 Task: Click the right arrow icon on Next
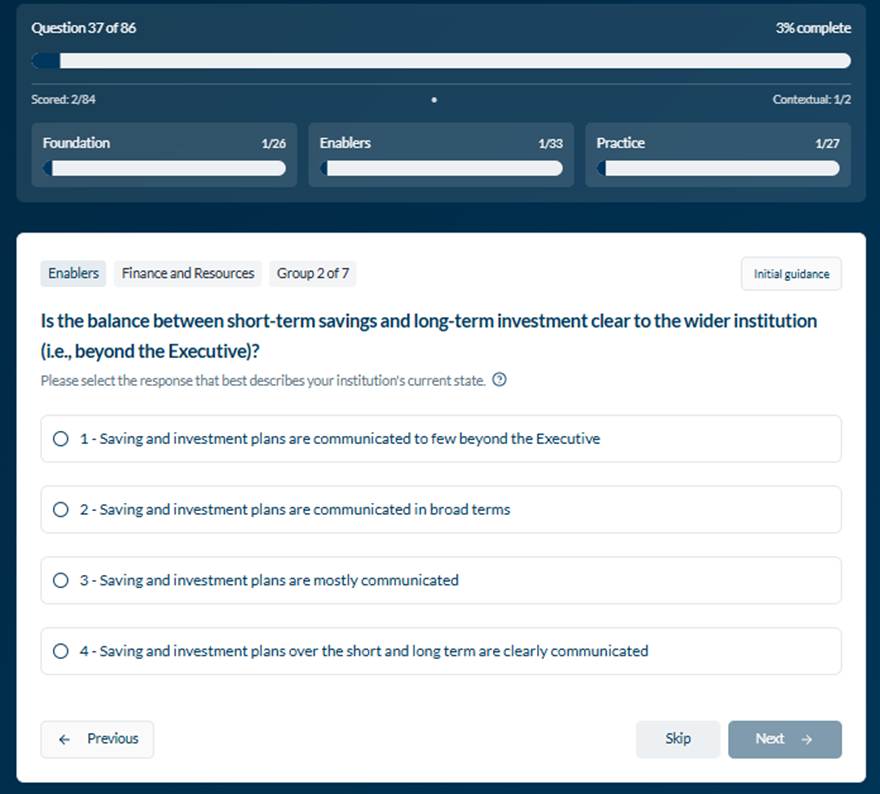[807, 739]
